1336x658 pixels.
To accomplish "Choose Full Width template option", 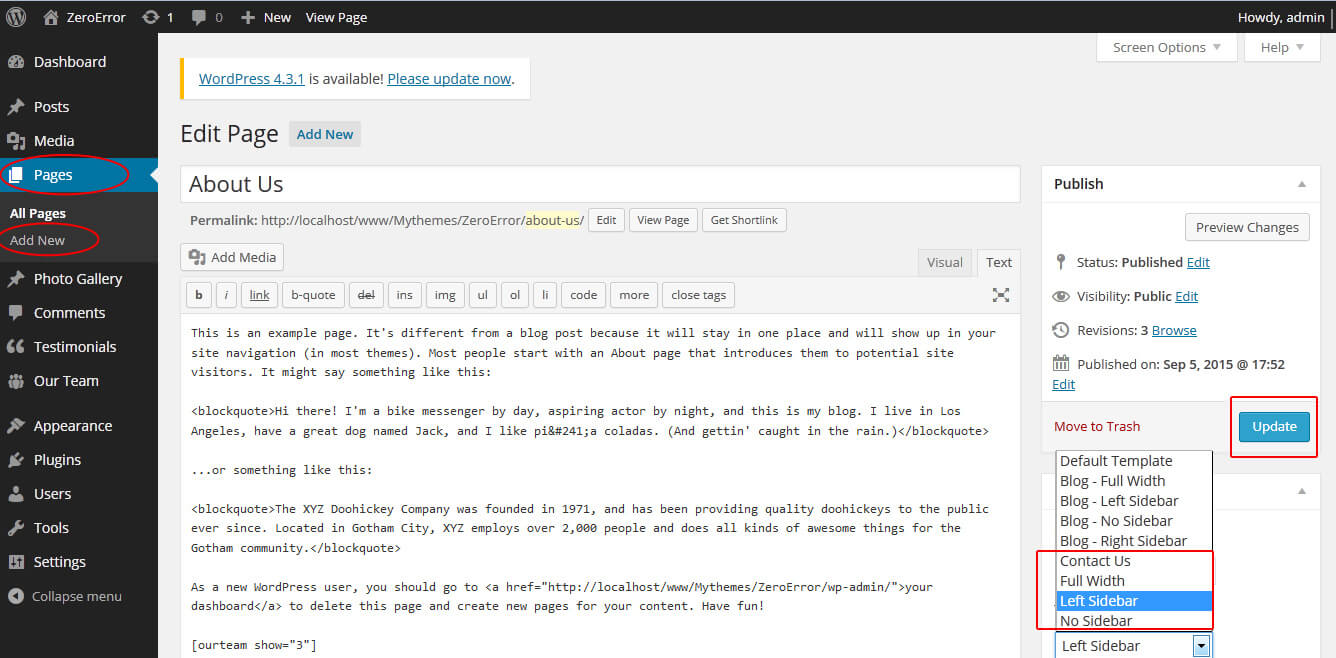I will pyautogui.click(x=1134, y=581).
